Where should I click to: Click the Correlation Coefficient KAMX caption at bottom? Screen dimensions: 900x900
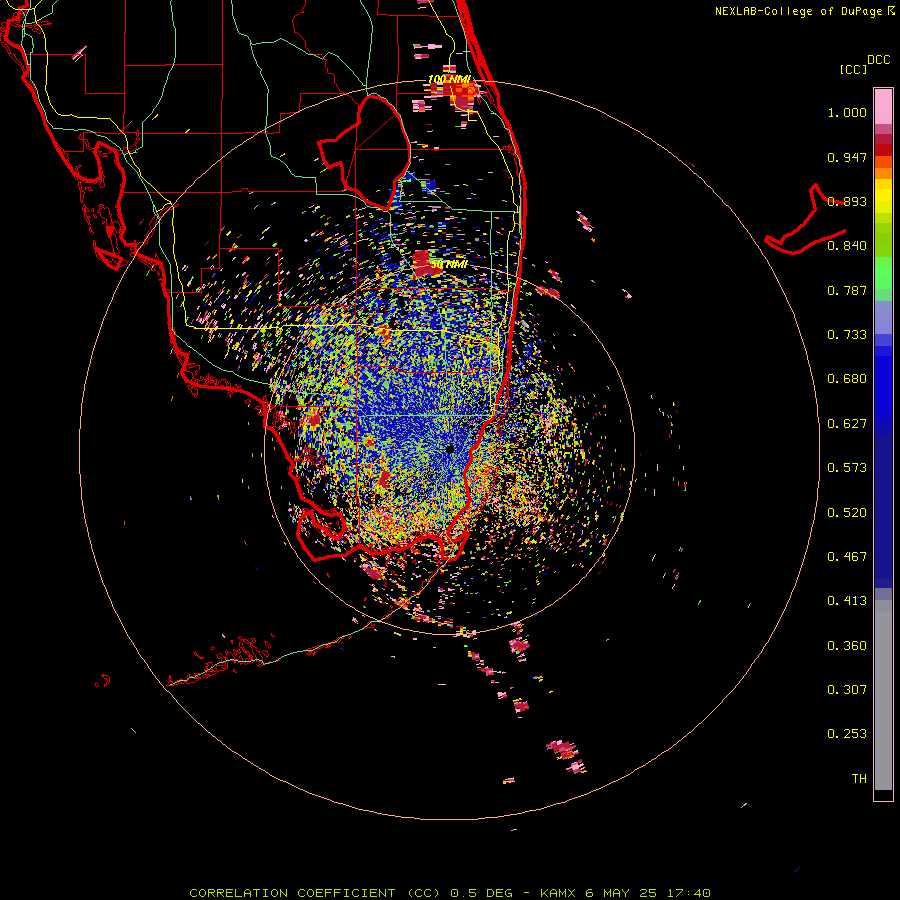[450, 893]
